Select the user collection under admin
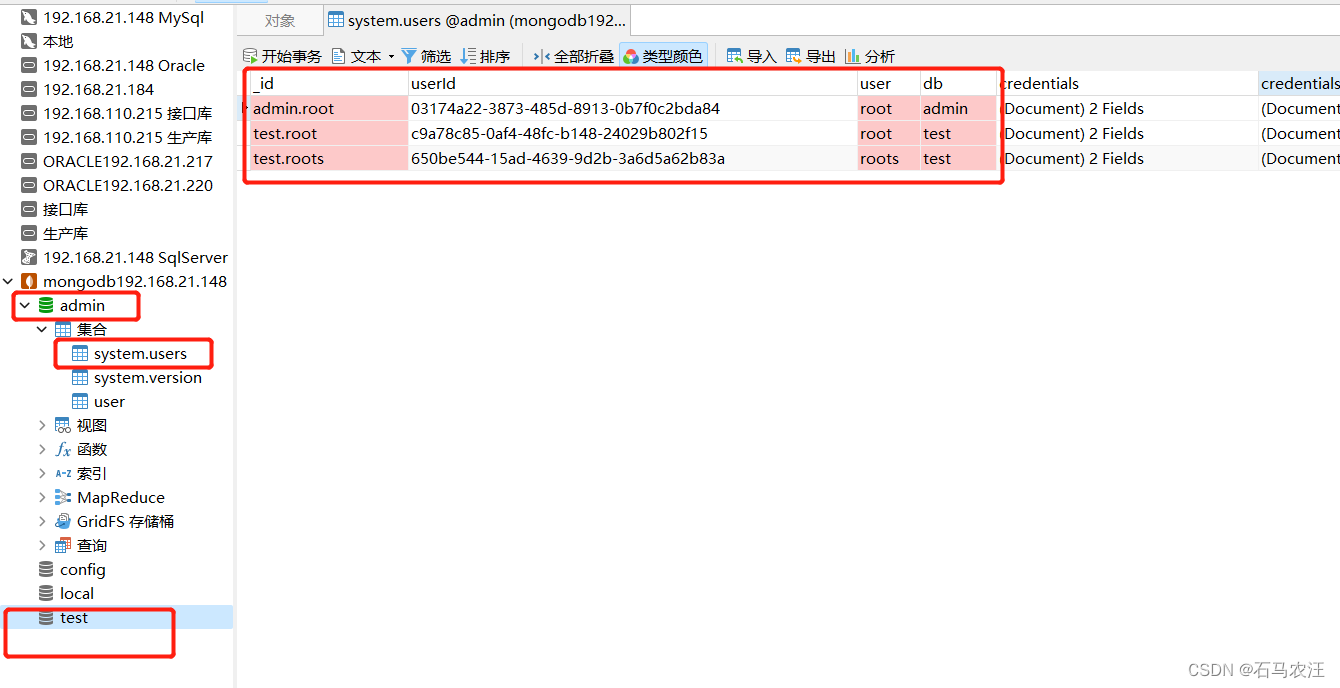 click(109, 401)
